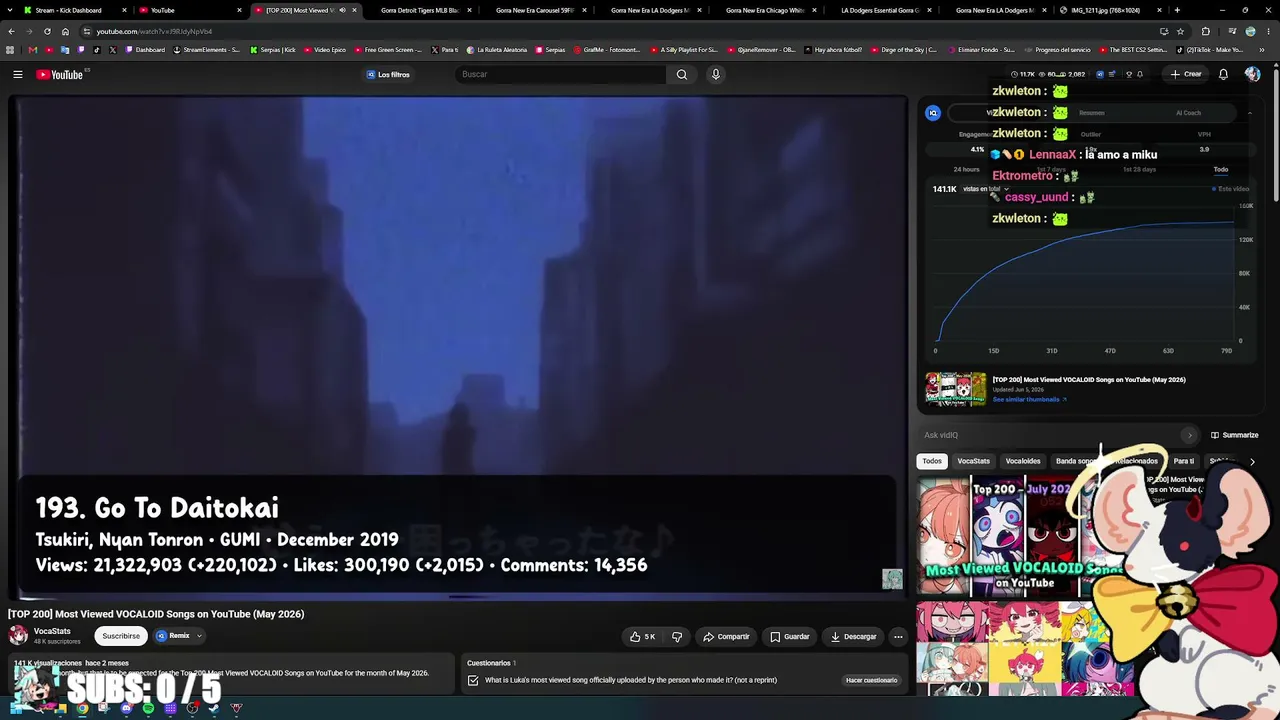Select the Todo time range option

coord(1221,169)
